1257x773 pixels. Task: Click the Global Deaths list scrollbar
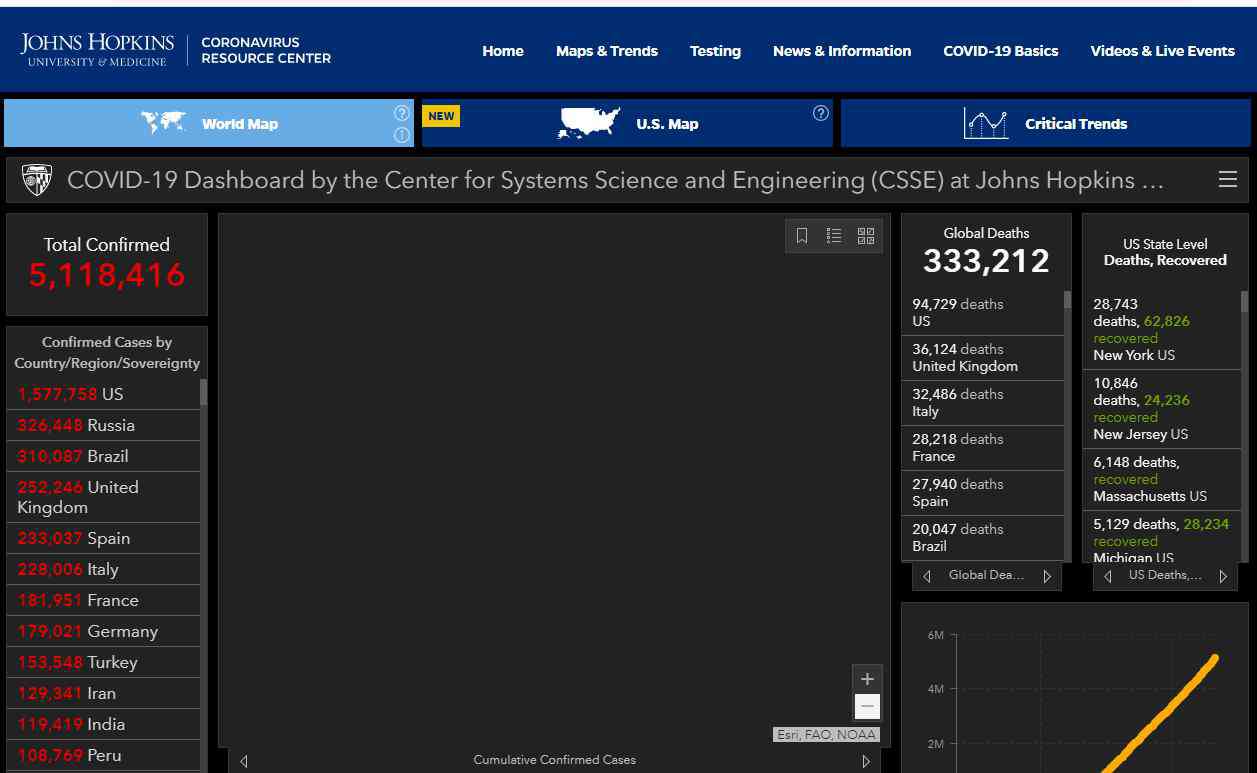pos(1067,299)
